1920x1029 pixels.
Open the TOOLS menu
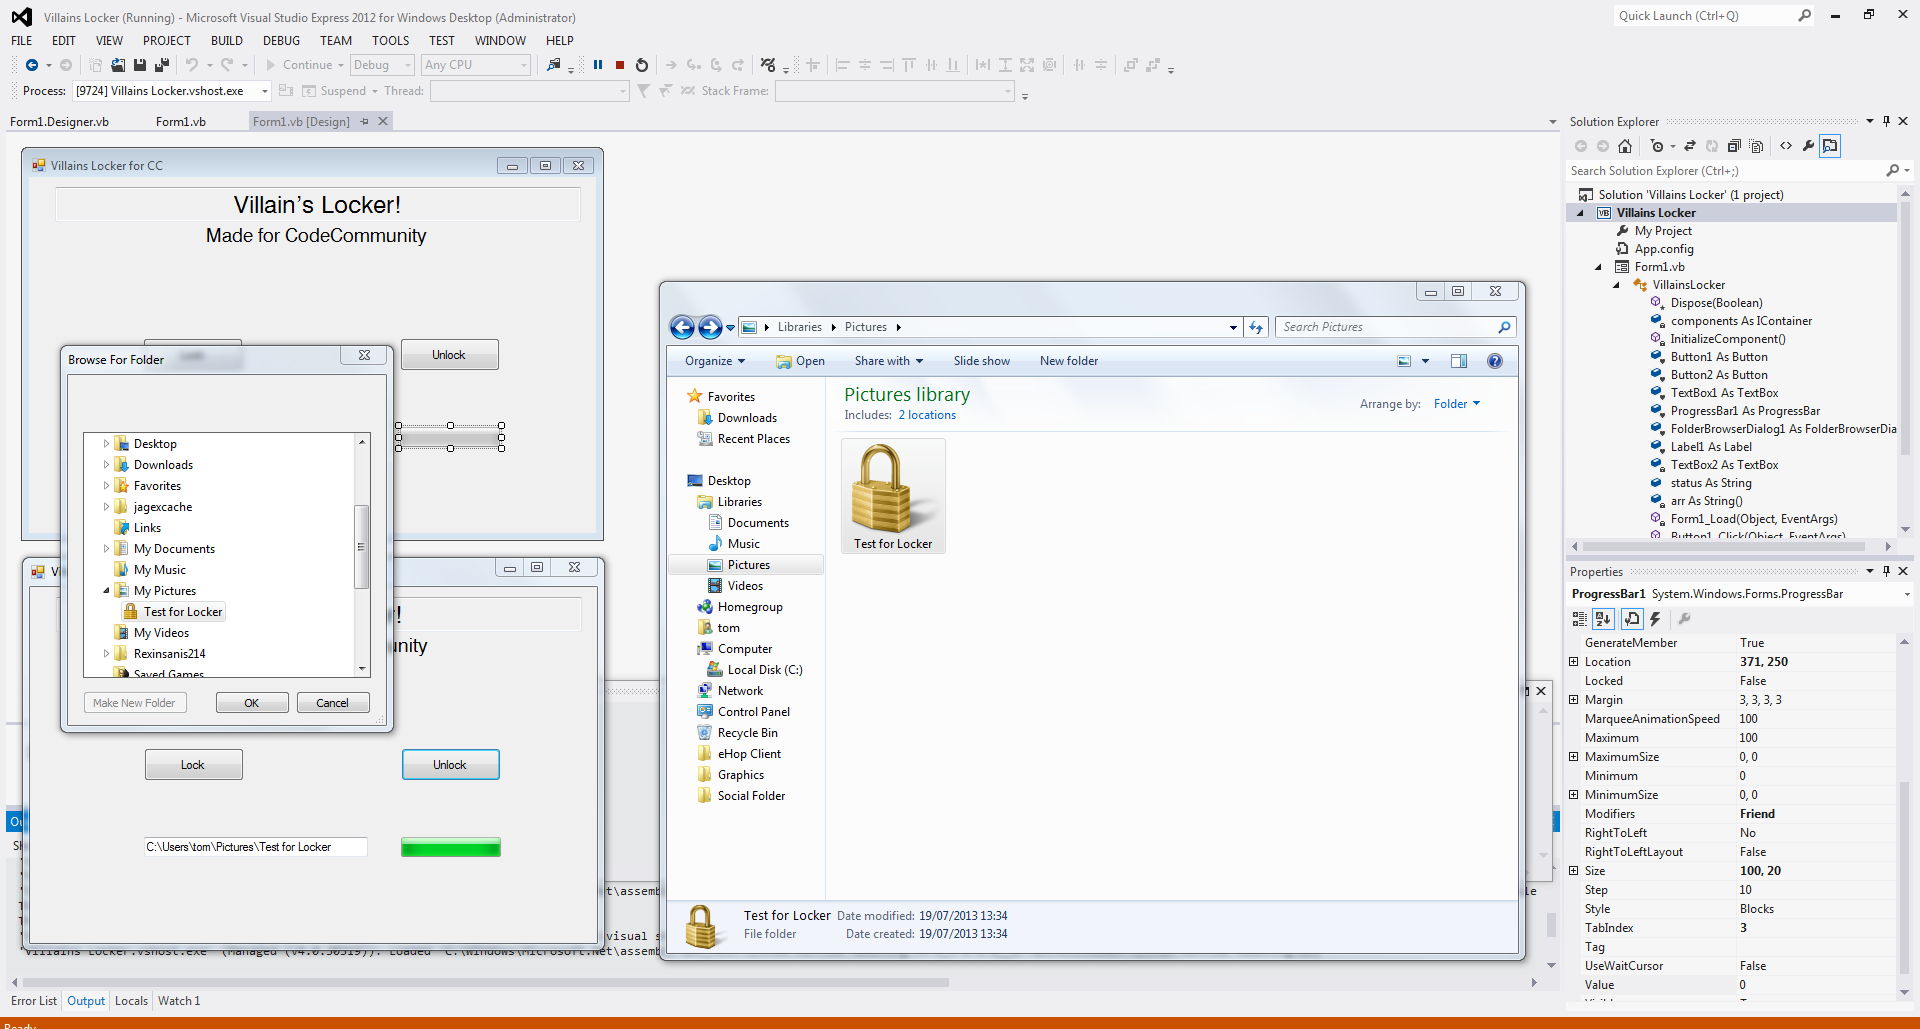[390, 41]
